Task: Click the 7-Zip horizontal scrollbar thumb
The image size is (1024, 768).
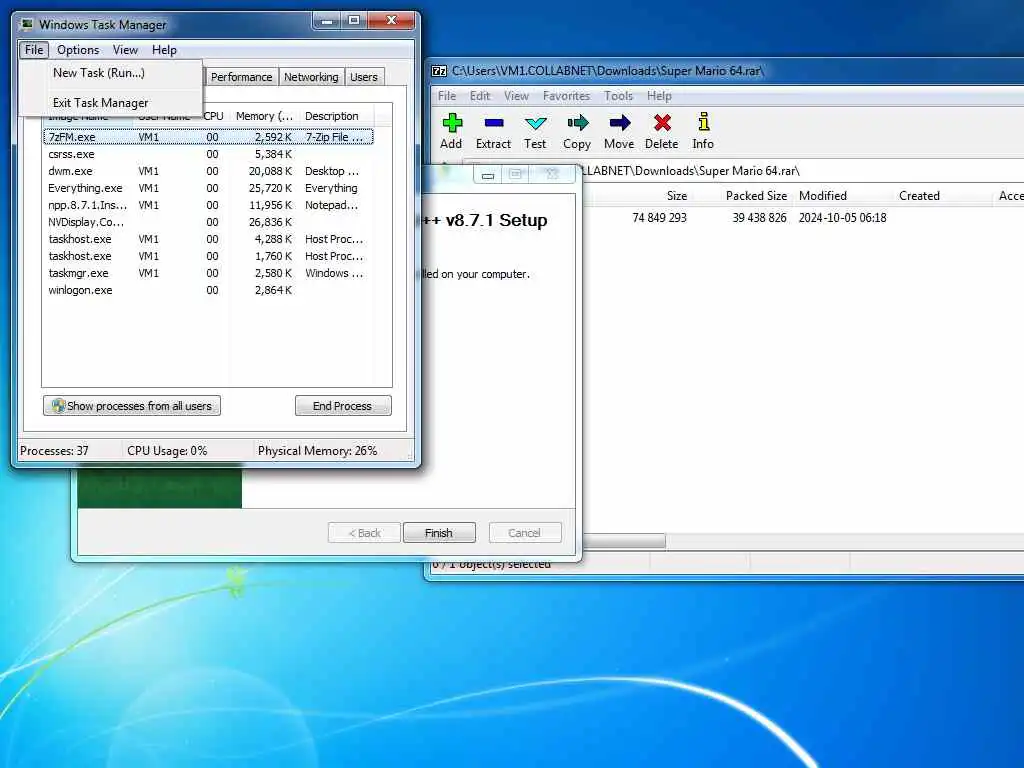Action: tap(624, 541)
